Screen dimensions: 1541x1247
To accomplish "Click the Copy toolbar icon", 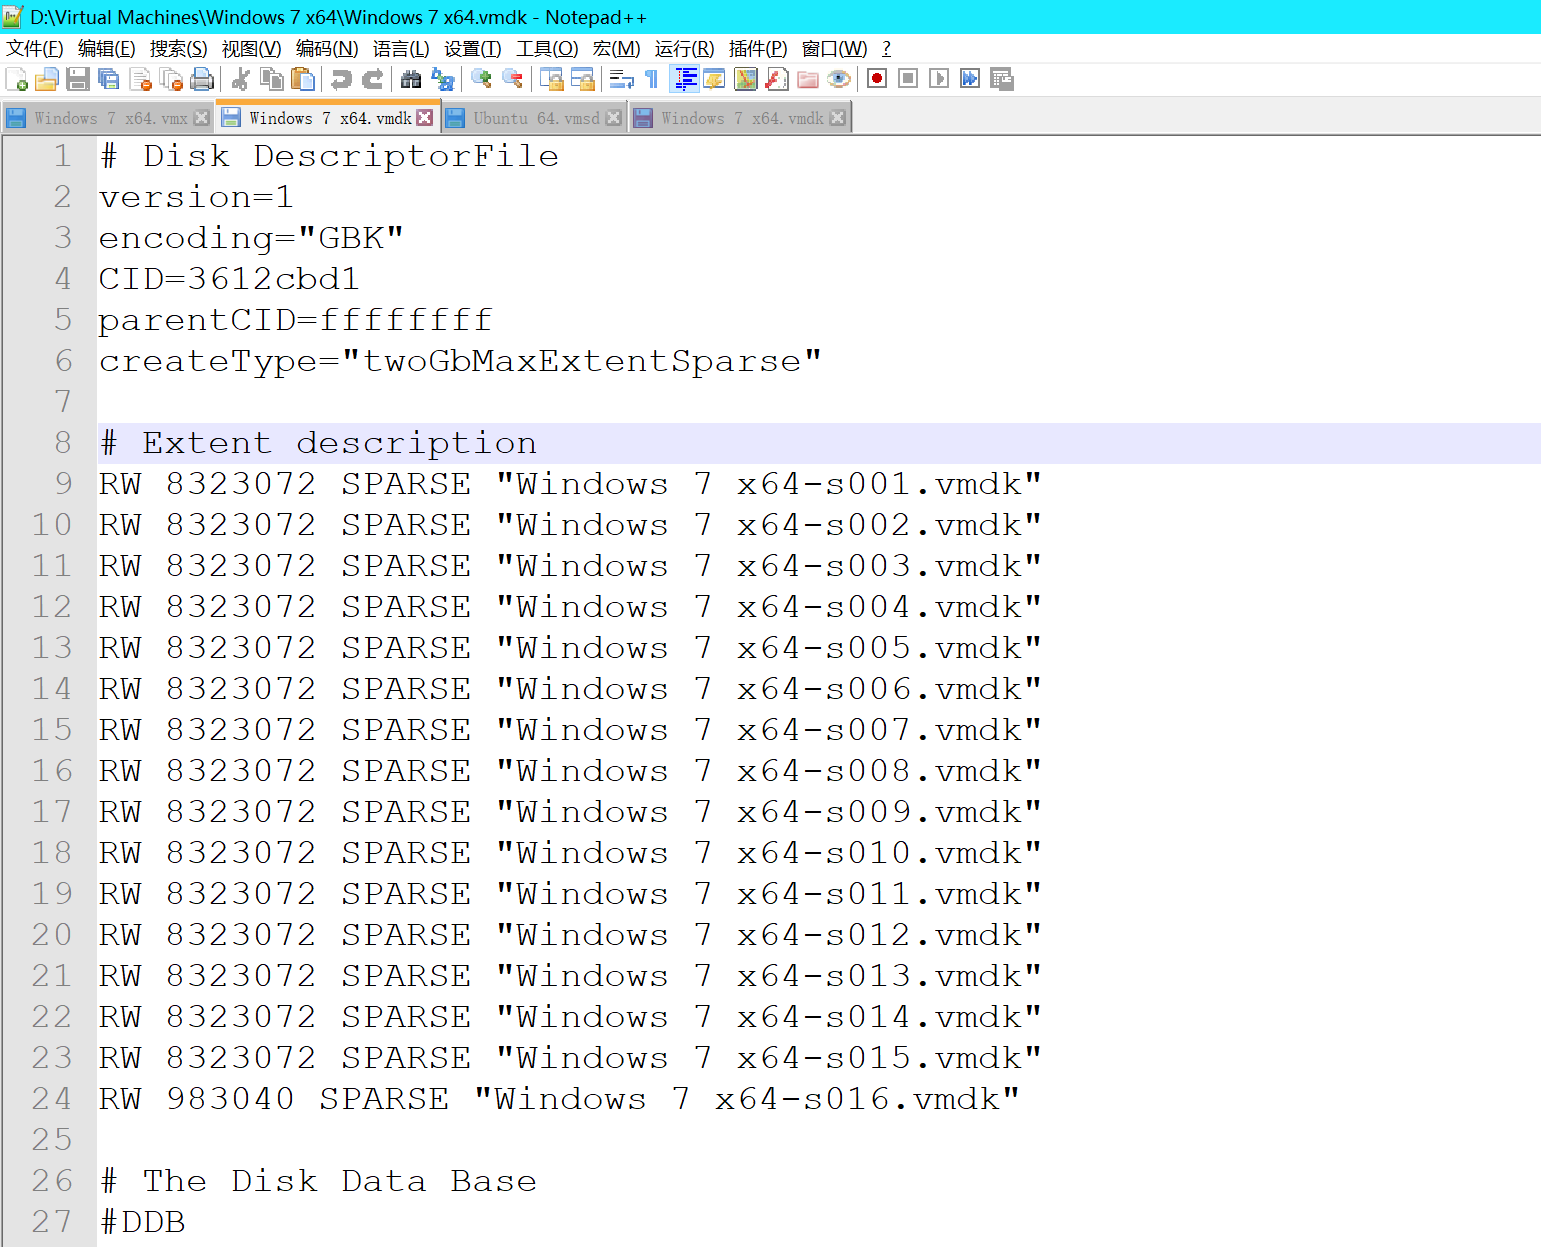I will [x=271, y=79].
